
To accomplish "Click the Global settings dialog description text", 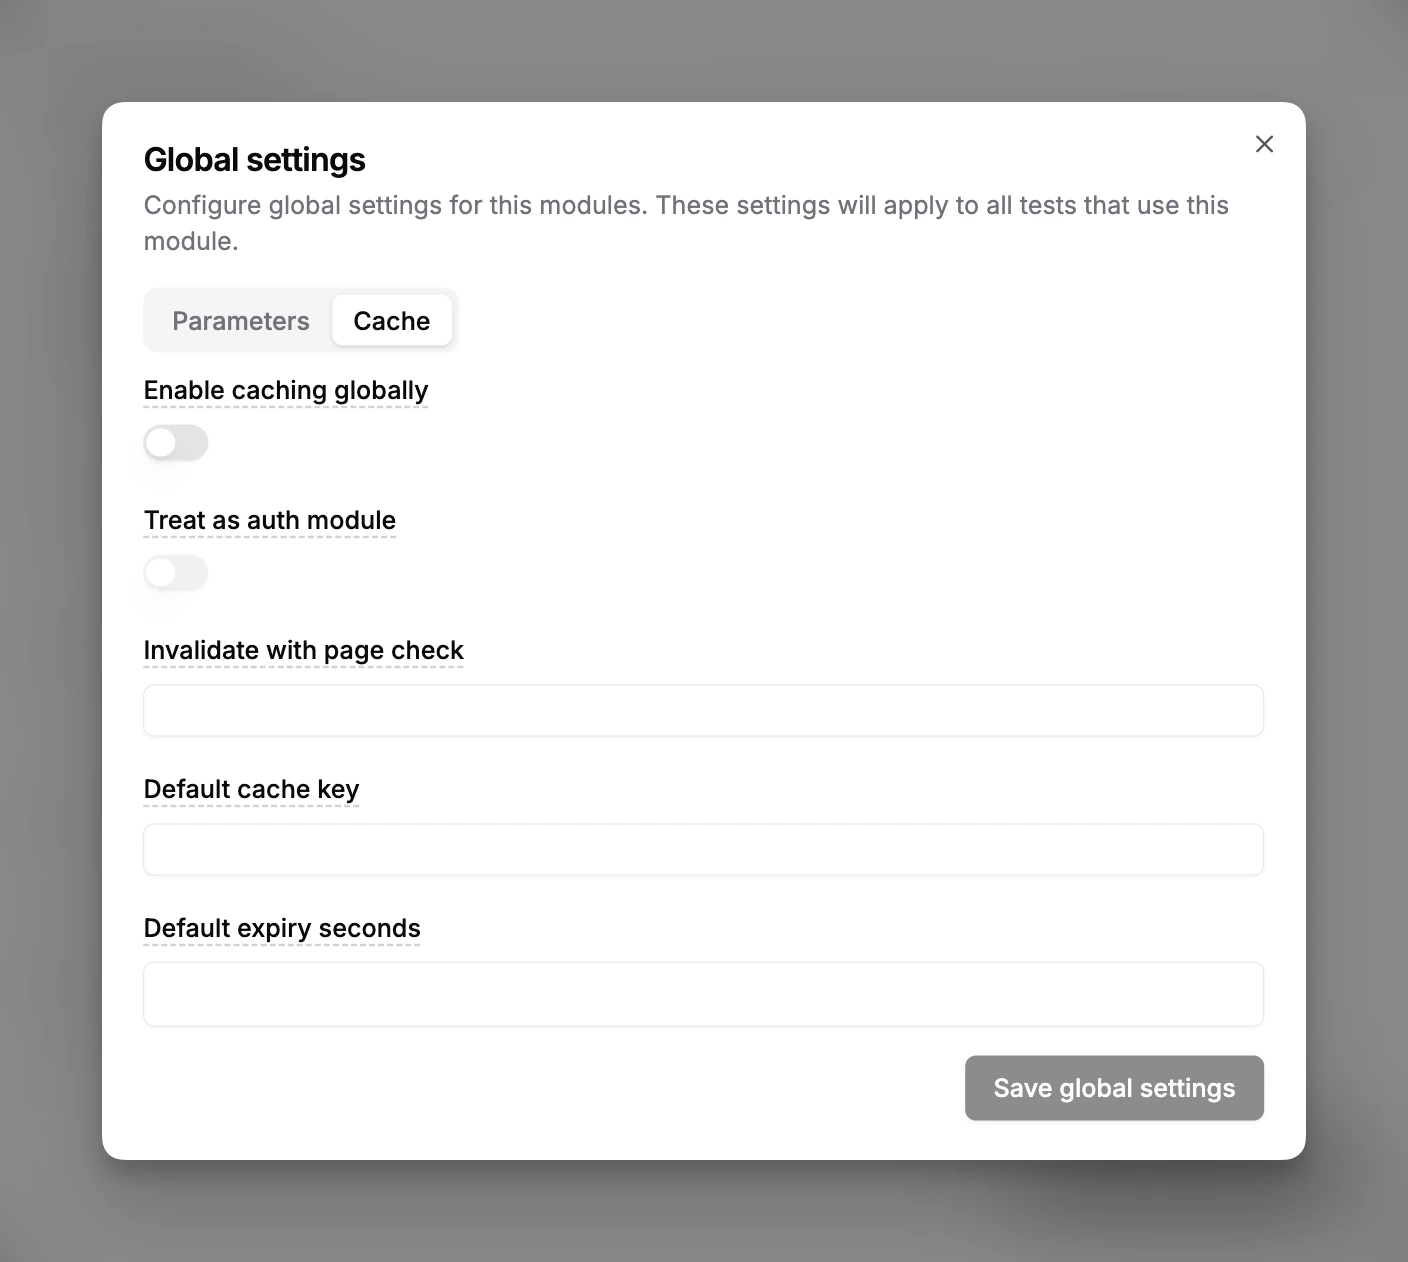I will click(x=686, y=222).
